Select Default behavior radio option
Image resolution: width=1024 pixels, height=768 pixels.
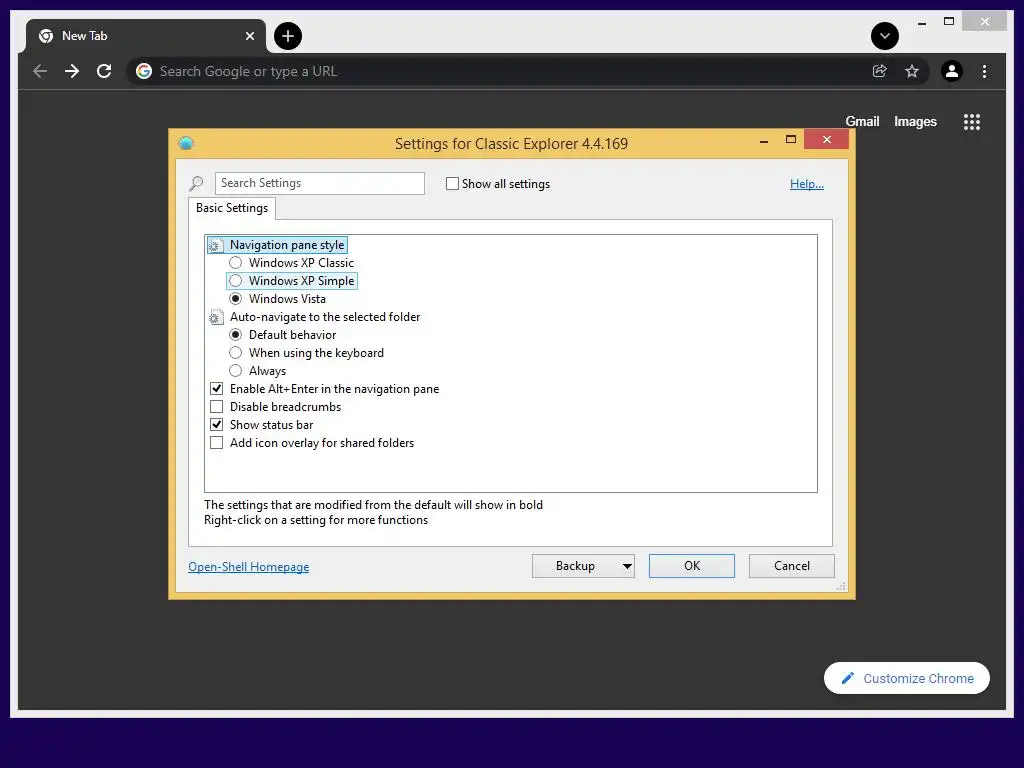pyautogui.click(x=236, y=334)
